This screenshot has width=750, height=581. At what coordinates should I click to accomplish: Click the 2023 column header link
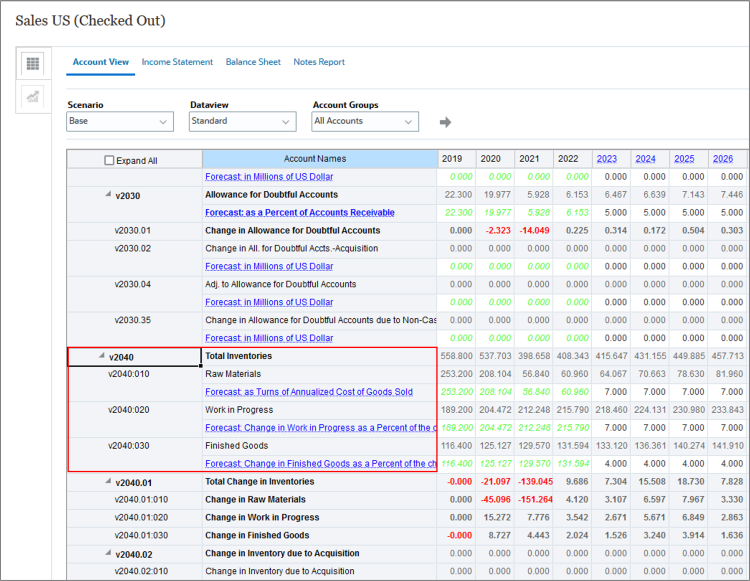[x=606, y=159]
